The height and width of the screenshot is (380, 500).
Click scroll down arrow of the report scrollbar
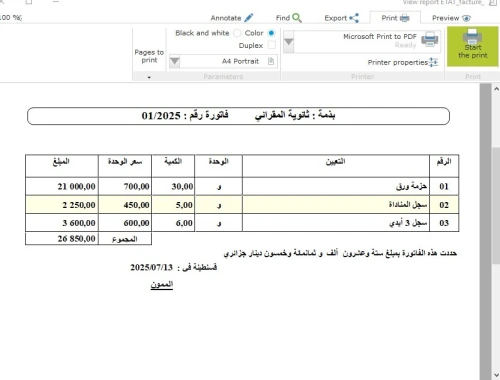(496, 375)
